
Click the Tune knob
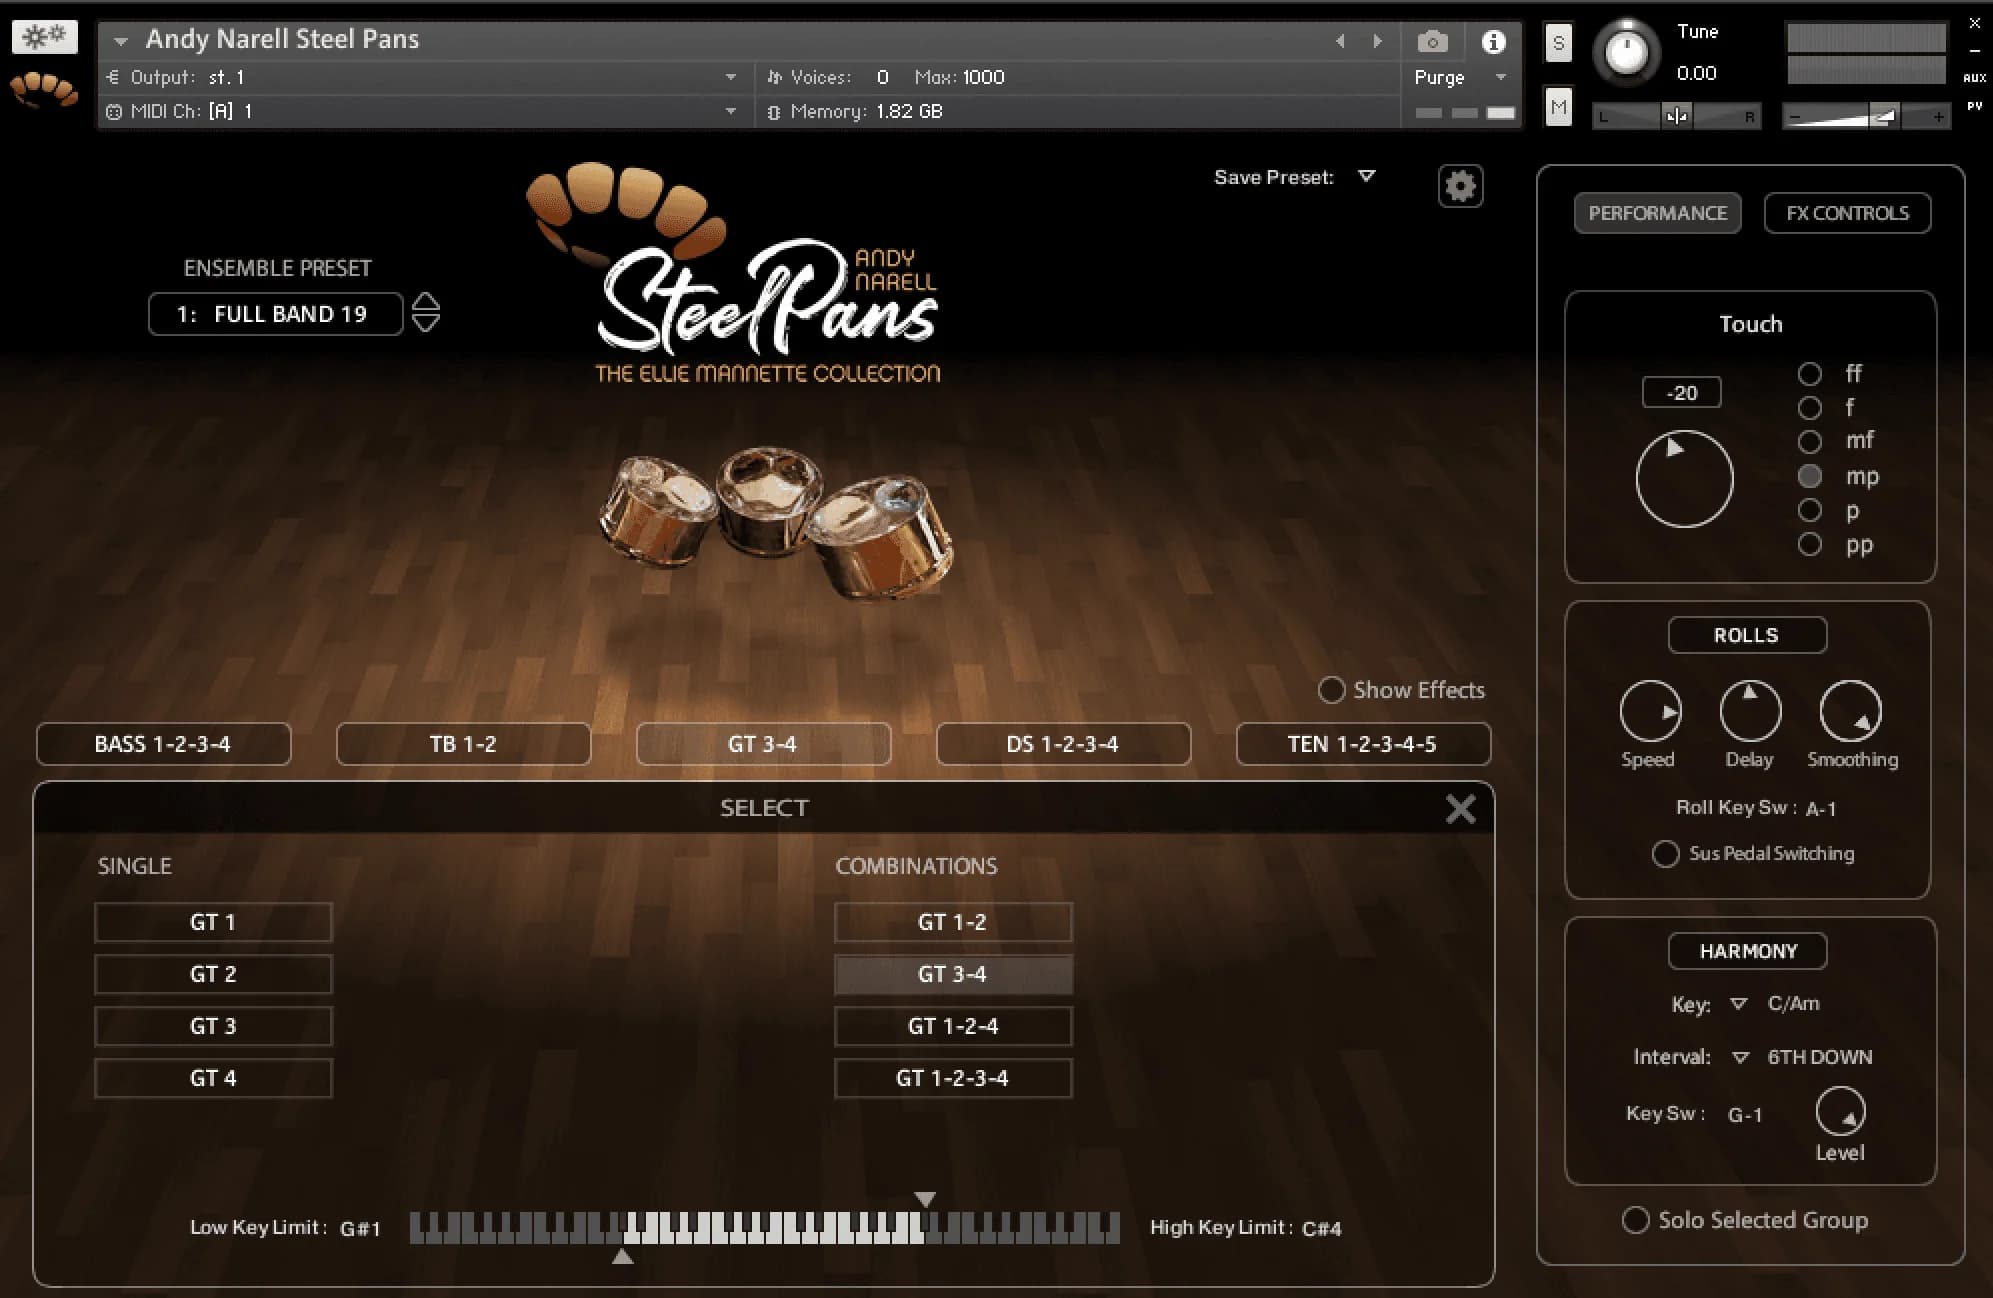[x=1626, y=52]
